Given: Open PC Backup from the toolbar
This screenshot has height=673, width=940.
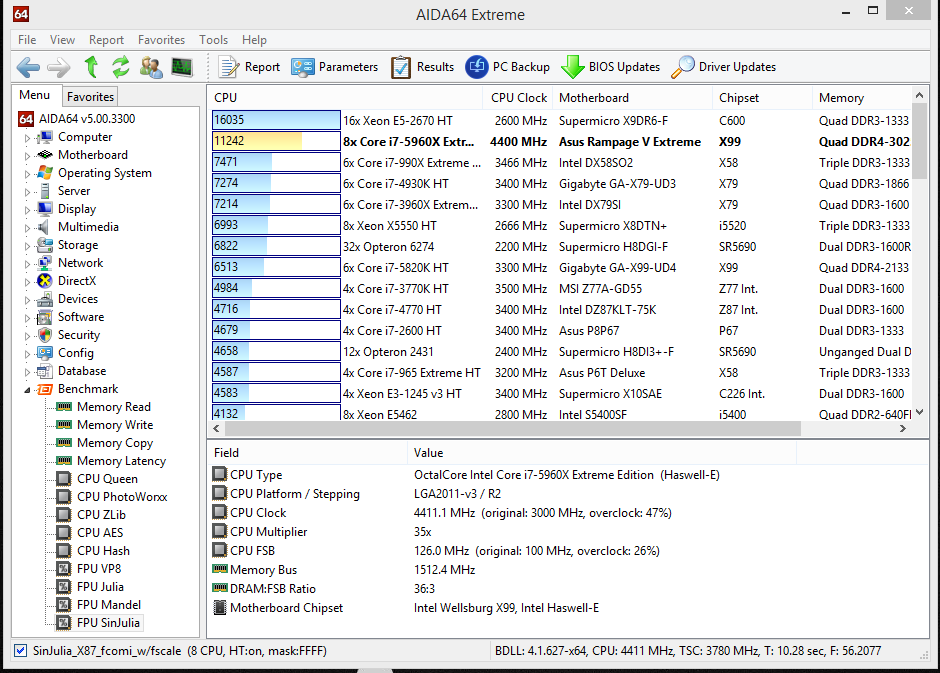Looking at the screenshot, I should 507,67.
